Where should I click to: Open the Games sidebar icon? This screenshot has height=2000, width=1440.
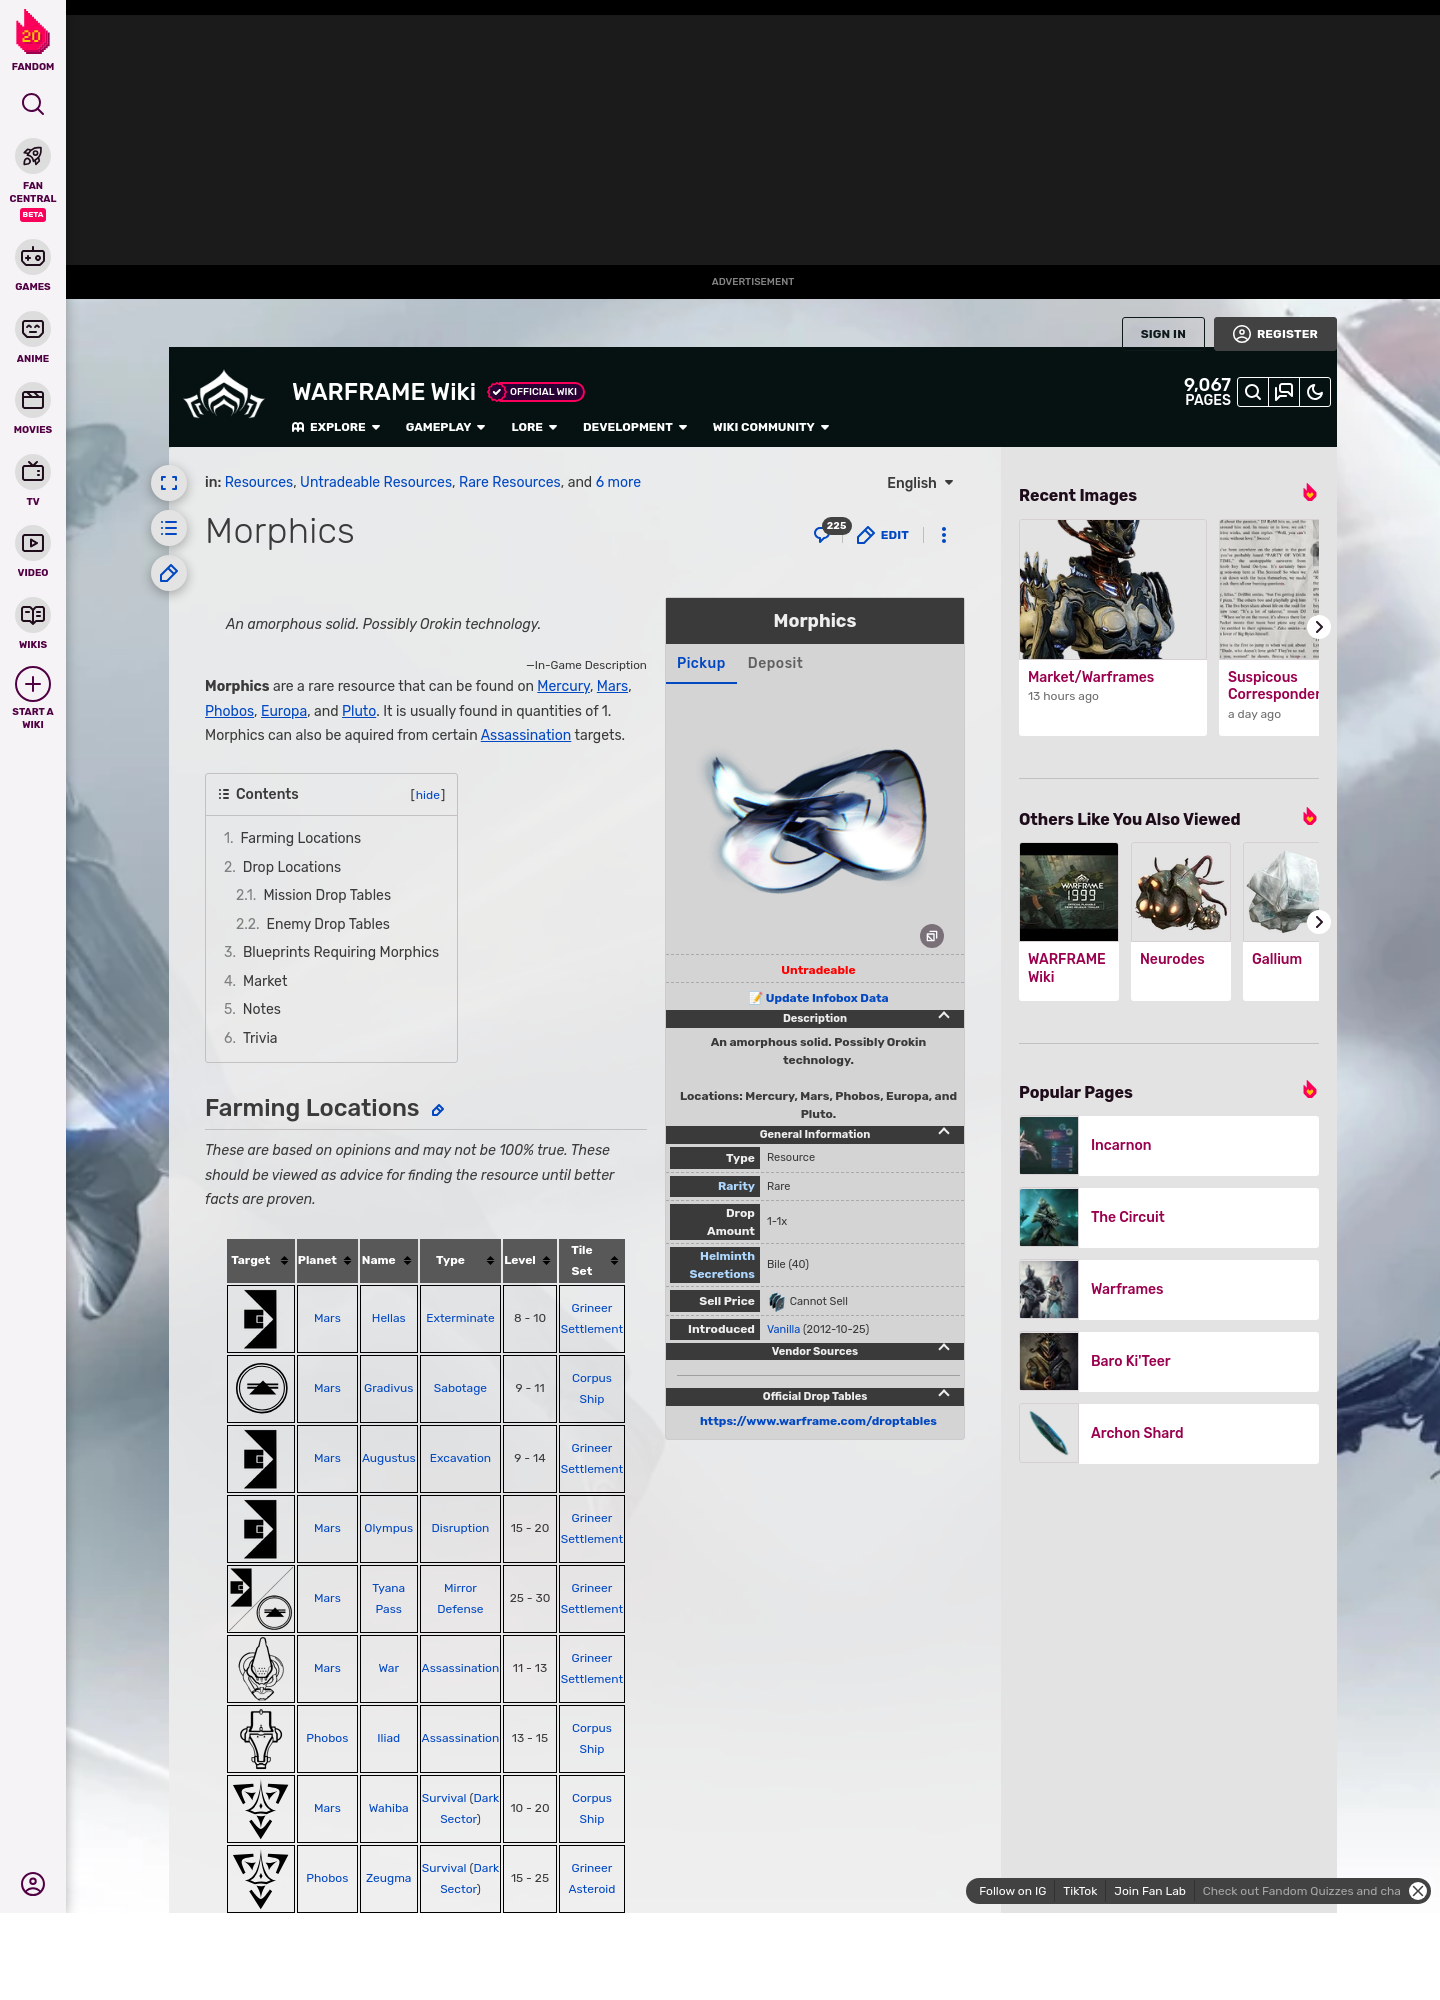[33, 257]
